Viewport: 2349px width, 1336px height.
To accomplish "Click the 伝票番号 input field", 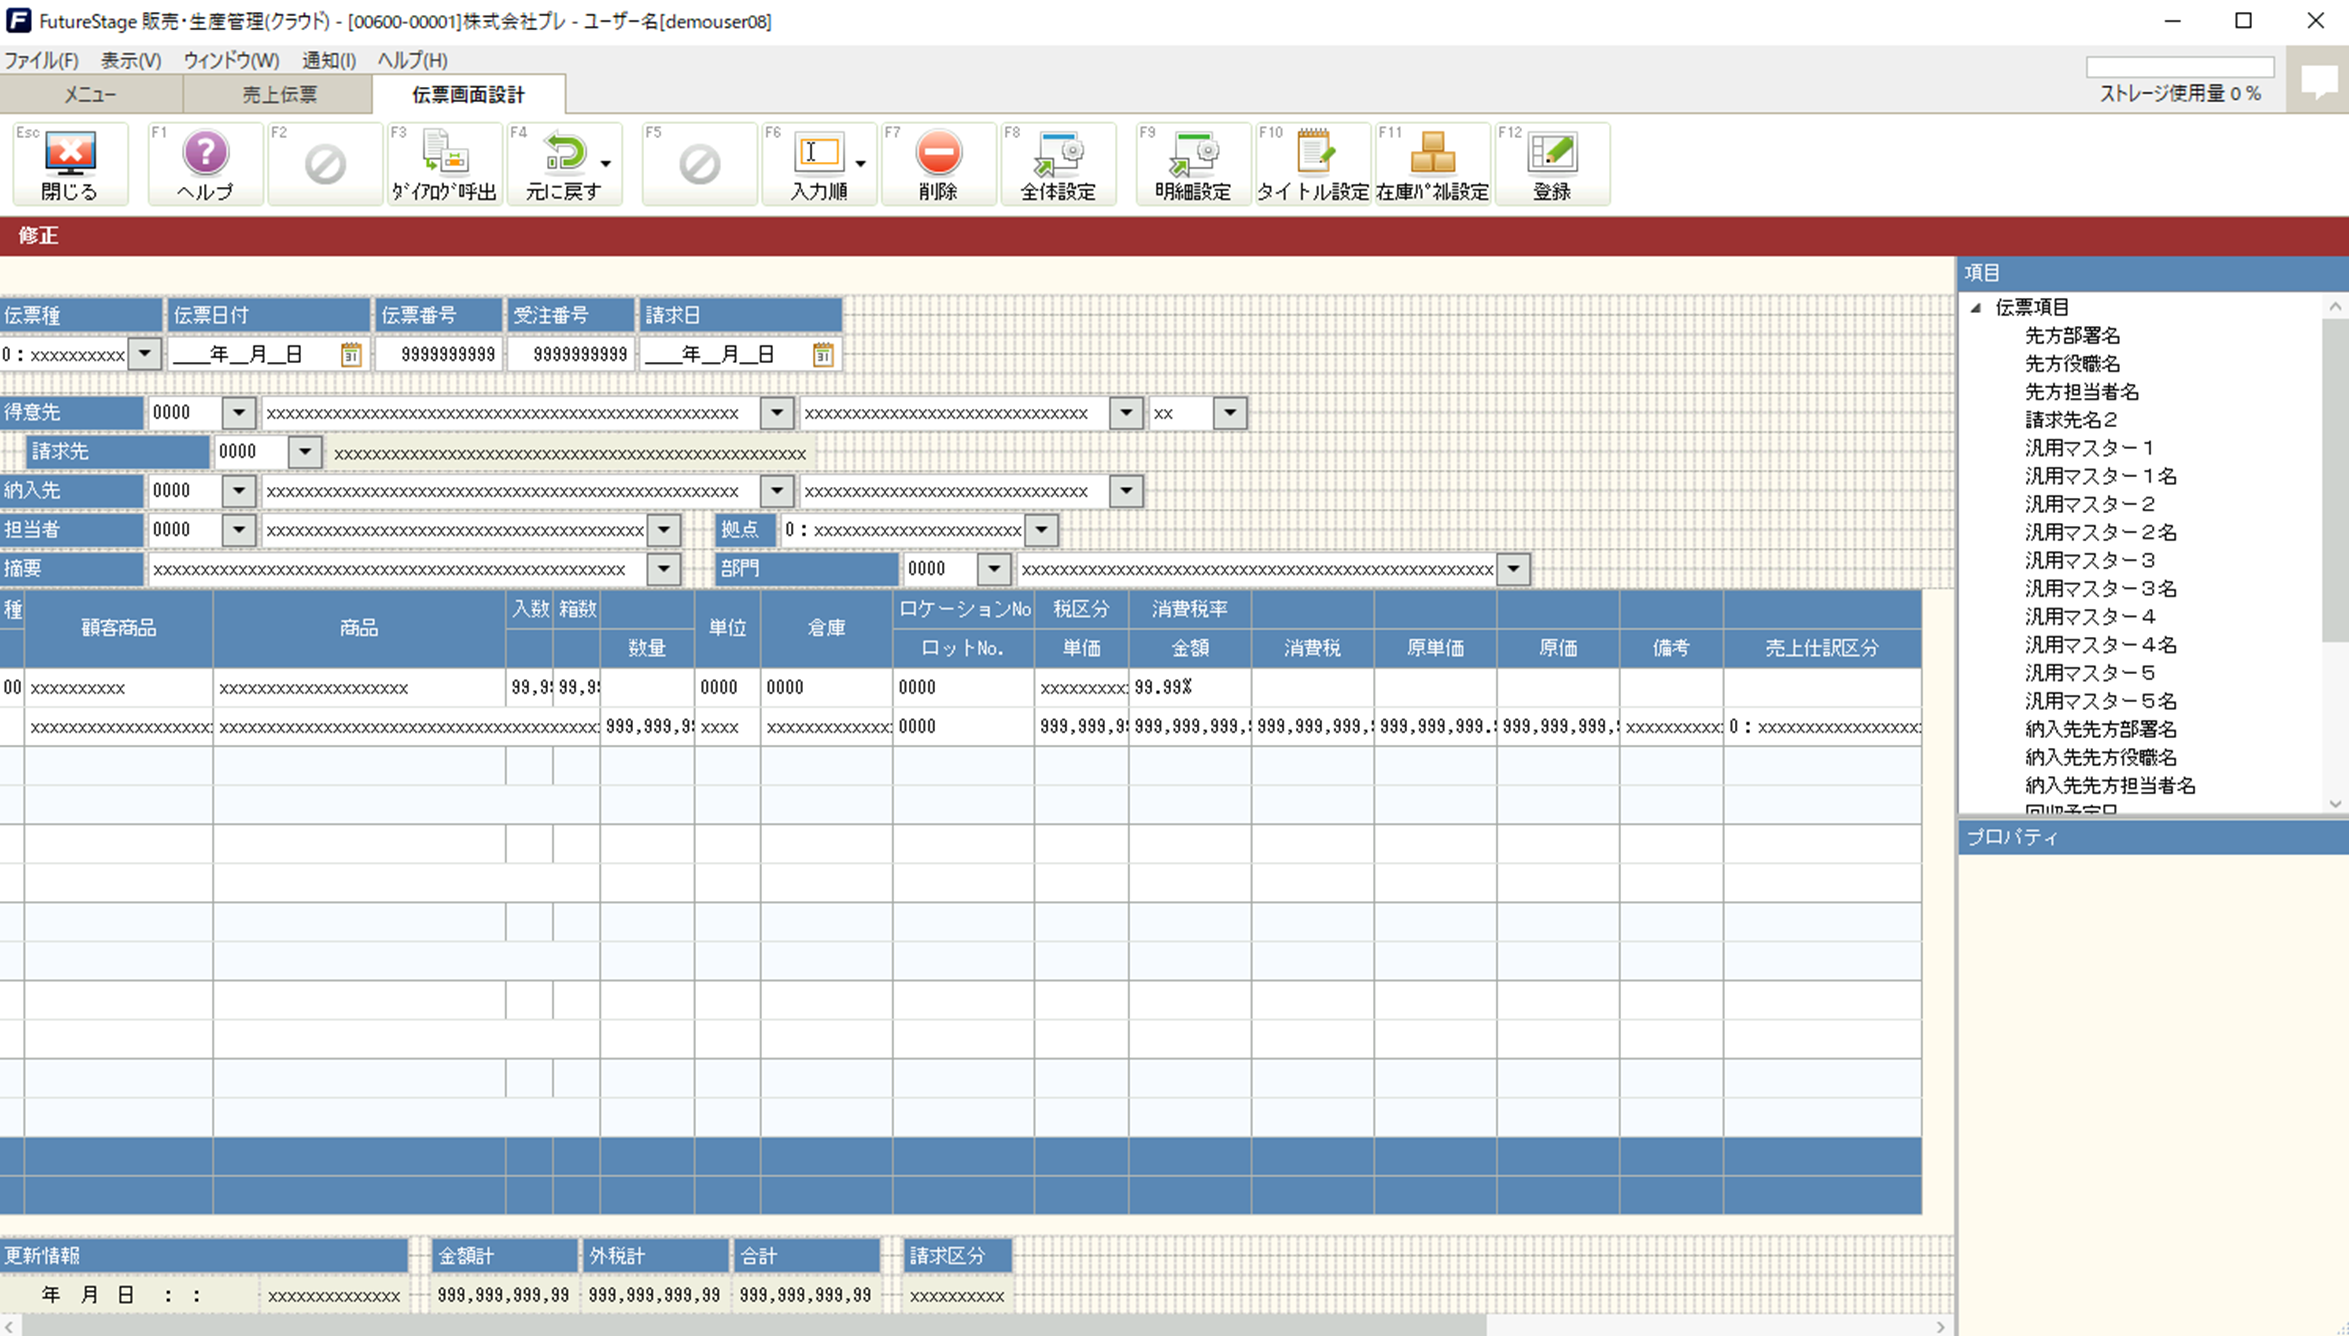I will [x=439, y=354].
